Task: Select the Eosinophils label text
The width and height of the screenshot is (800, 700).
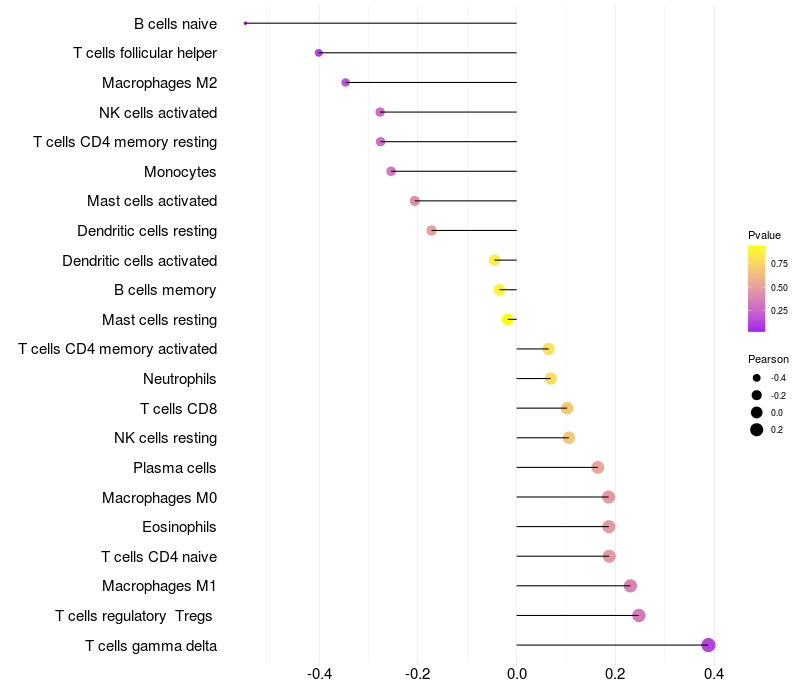Action: [180, 527]
